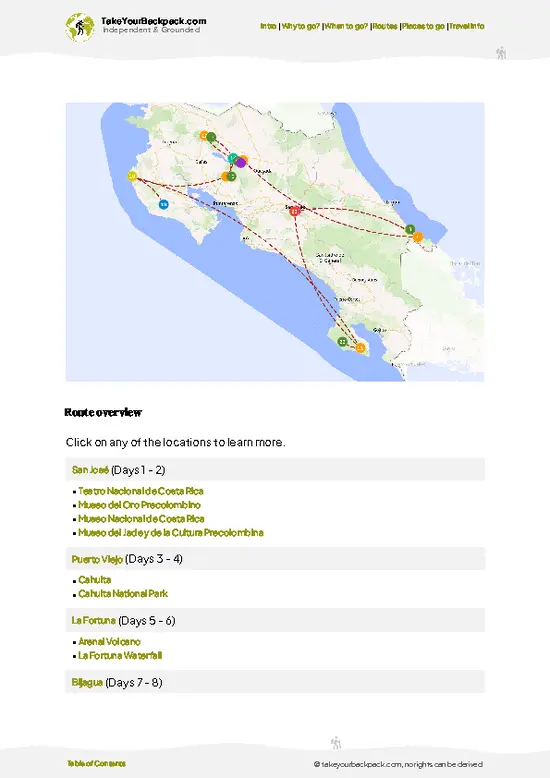
Task: Open the Puerto Viejo location link
Action: [97, 559]
